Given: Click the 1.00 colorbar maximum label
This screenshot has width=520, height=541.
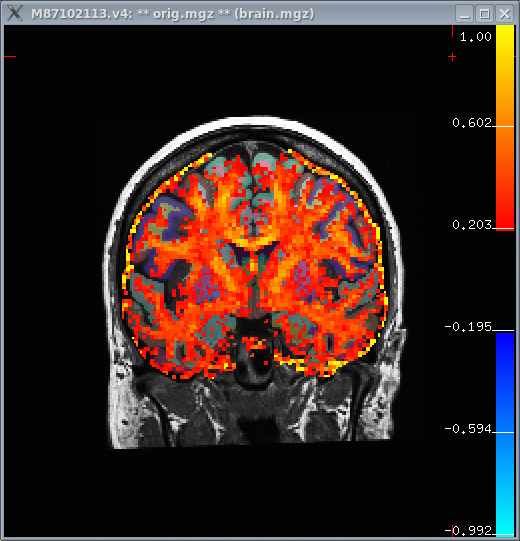Looking at the screenshot, I should pos(475,37).
